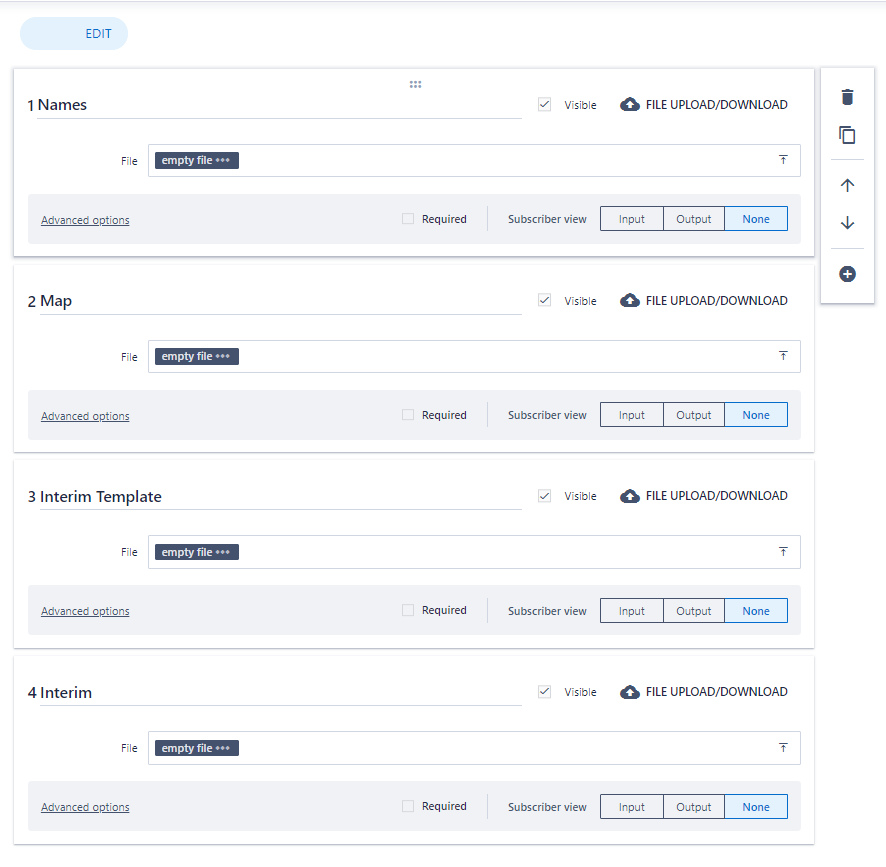
Task: Delete the section using the trash icon
Action: (x=847, y=97)
